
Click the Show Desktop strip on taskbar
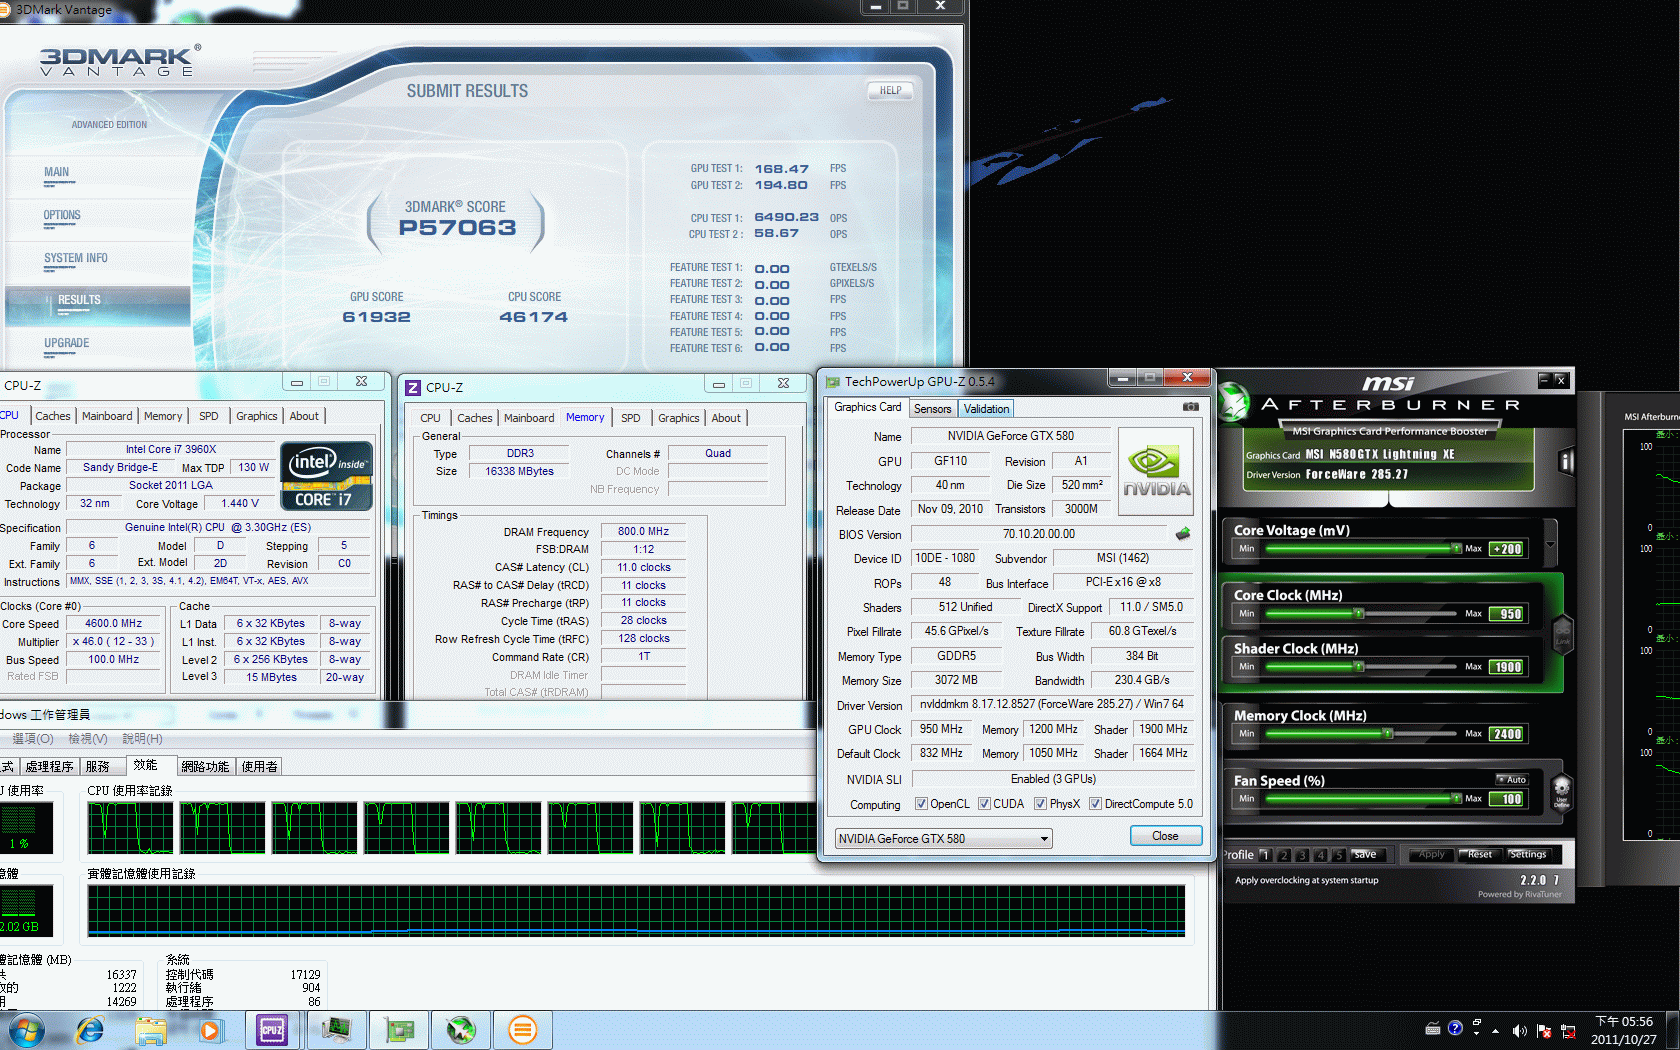click(x=1672, y=1030)
